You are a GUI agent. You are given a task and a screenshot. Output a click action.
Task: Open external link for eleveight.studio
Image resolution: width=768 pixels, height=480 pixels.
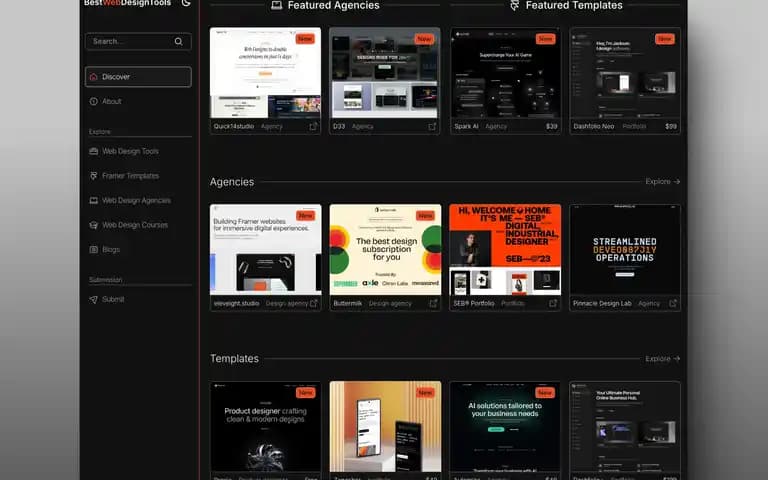point(314,304)
